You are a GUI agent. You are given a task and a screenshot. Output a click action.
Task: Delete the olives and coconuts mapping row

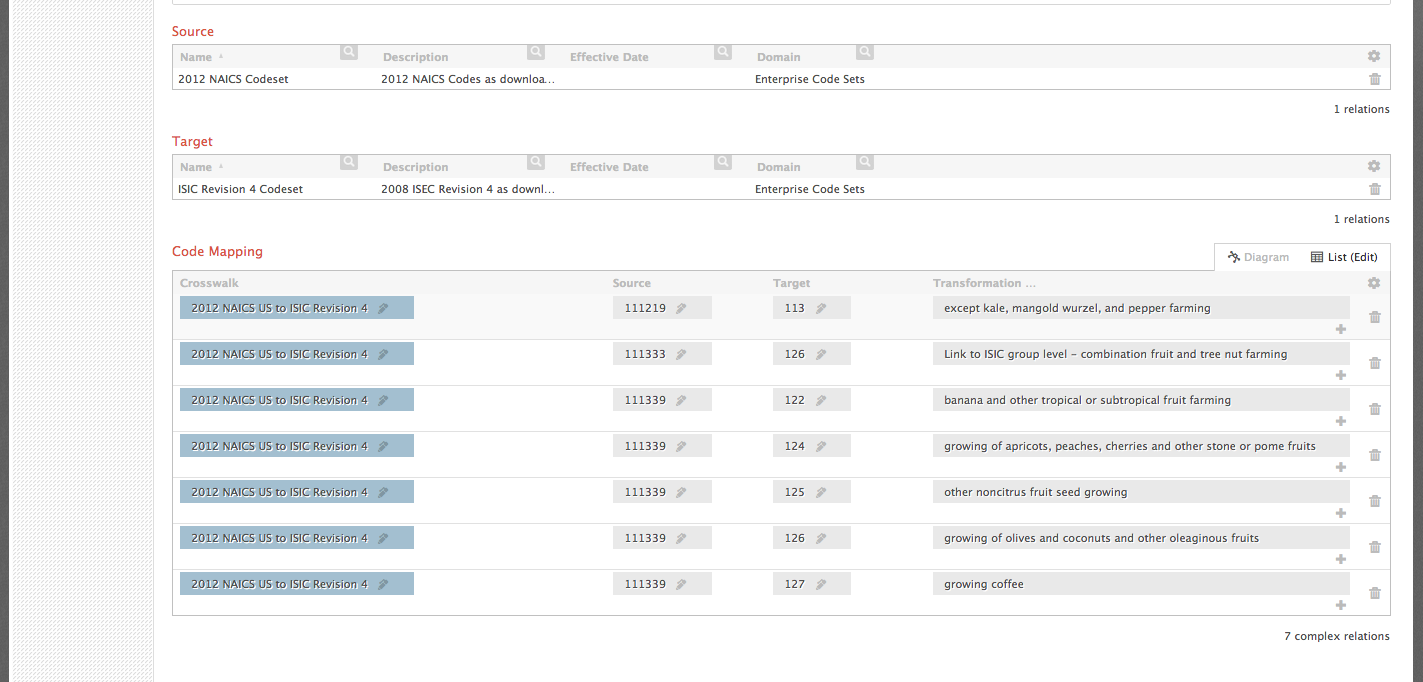[1375, 547]
